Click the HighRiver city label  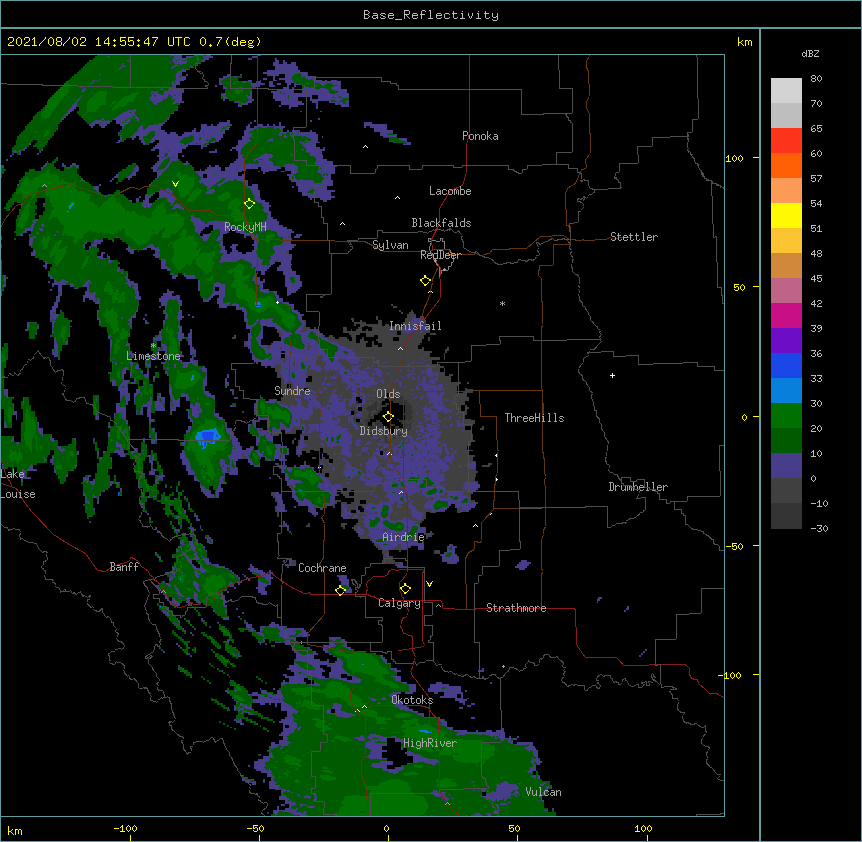(430, 743)
